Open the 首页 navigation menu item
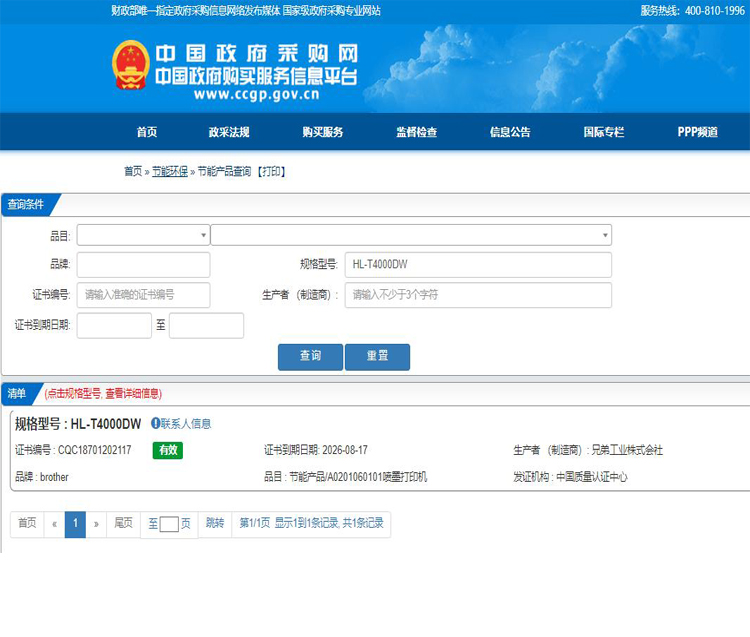This screenshot has width=750, height=637. coord(147,132)
